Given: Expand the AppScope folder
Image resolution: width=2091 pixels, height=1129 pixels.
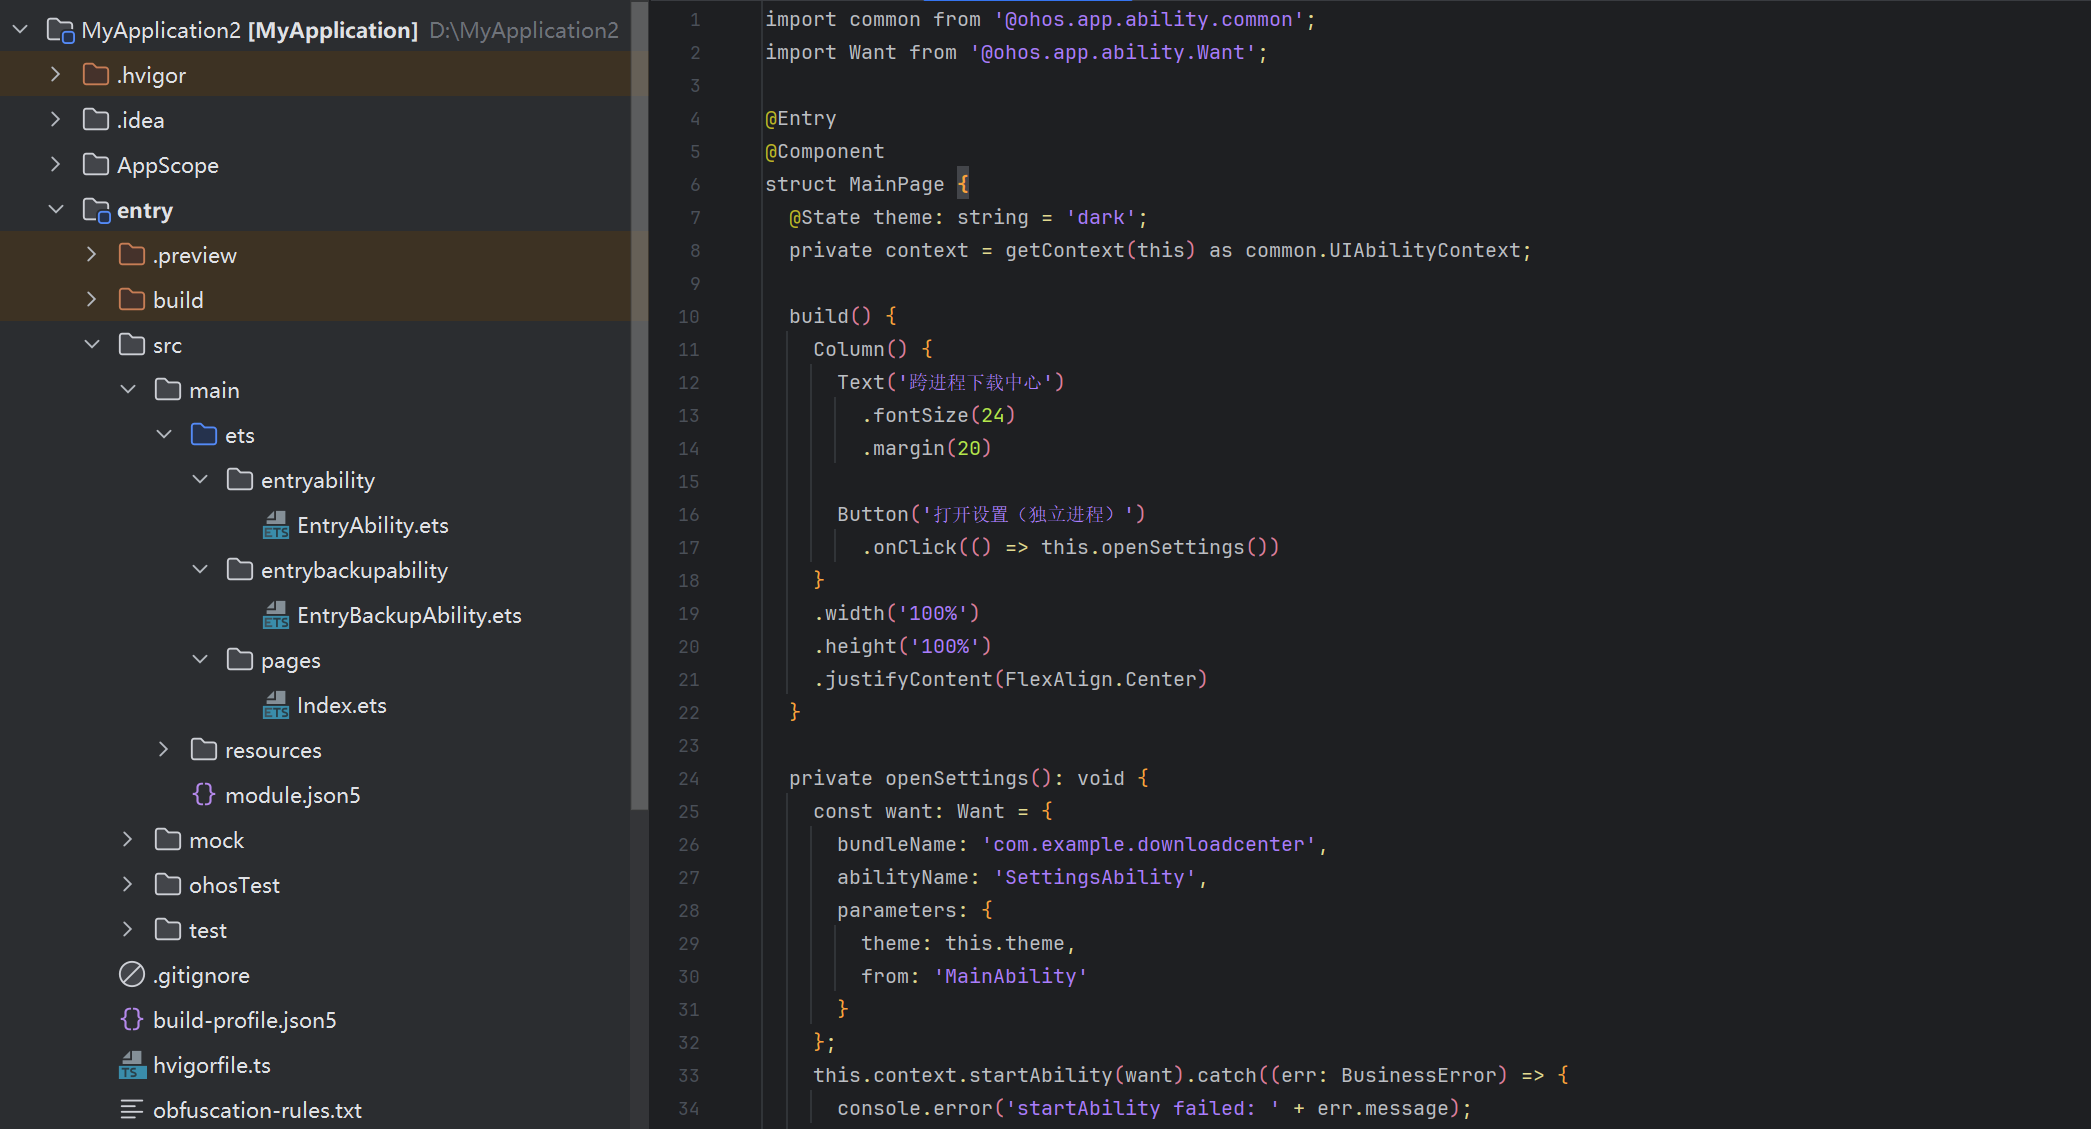Looking at the screenshot, I should pos(56,165).
